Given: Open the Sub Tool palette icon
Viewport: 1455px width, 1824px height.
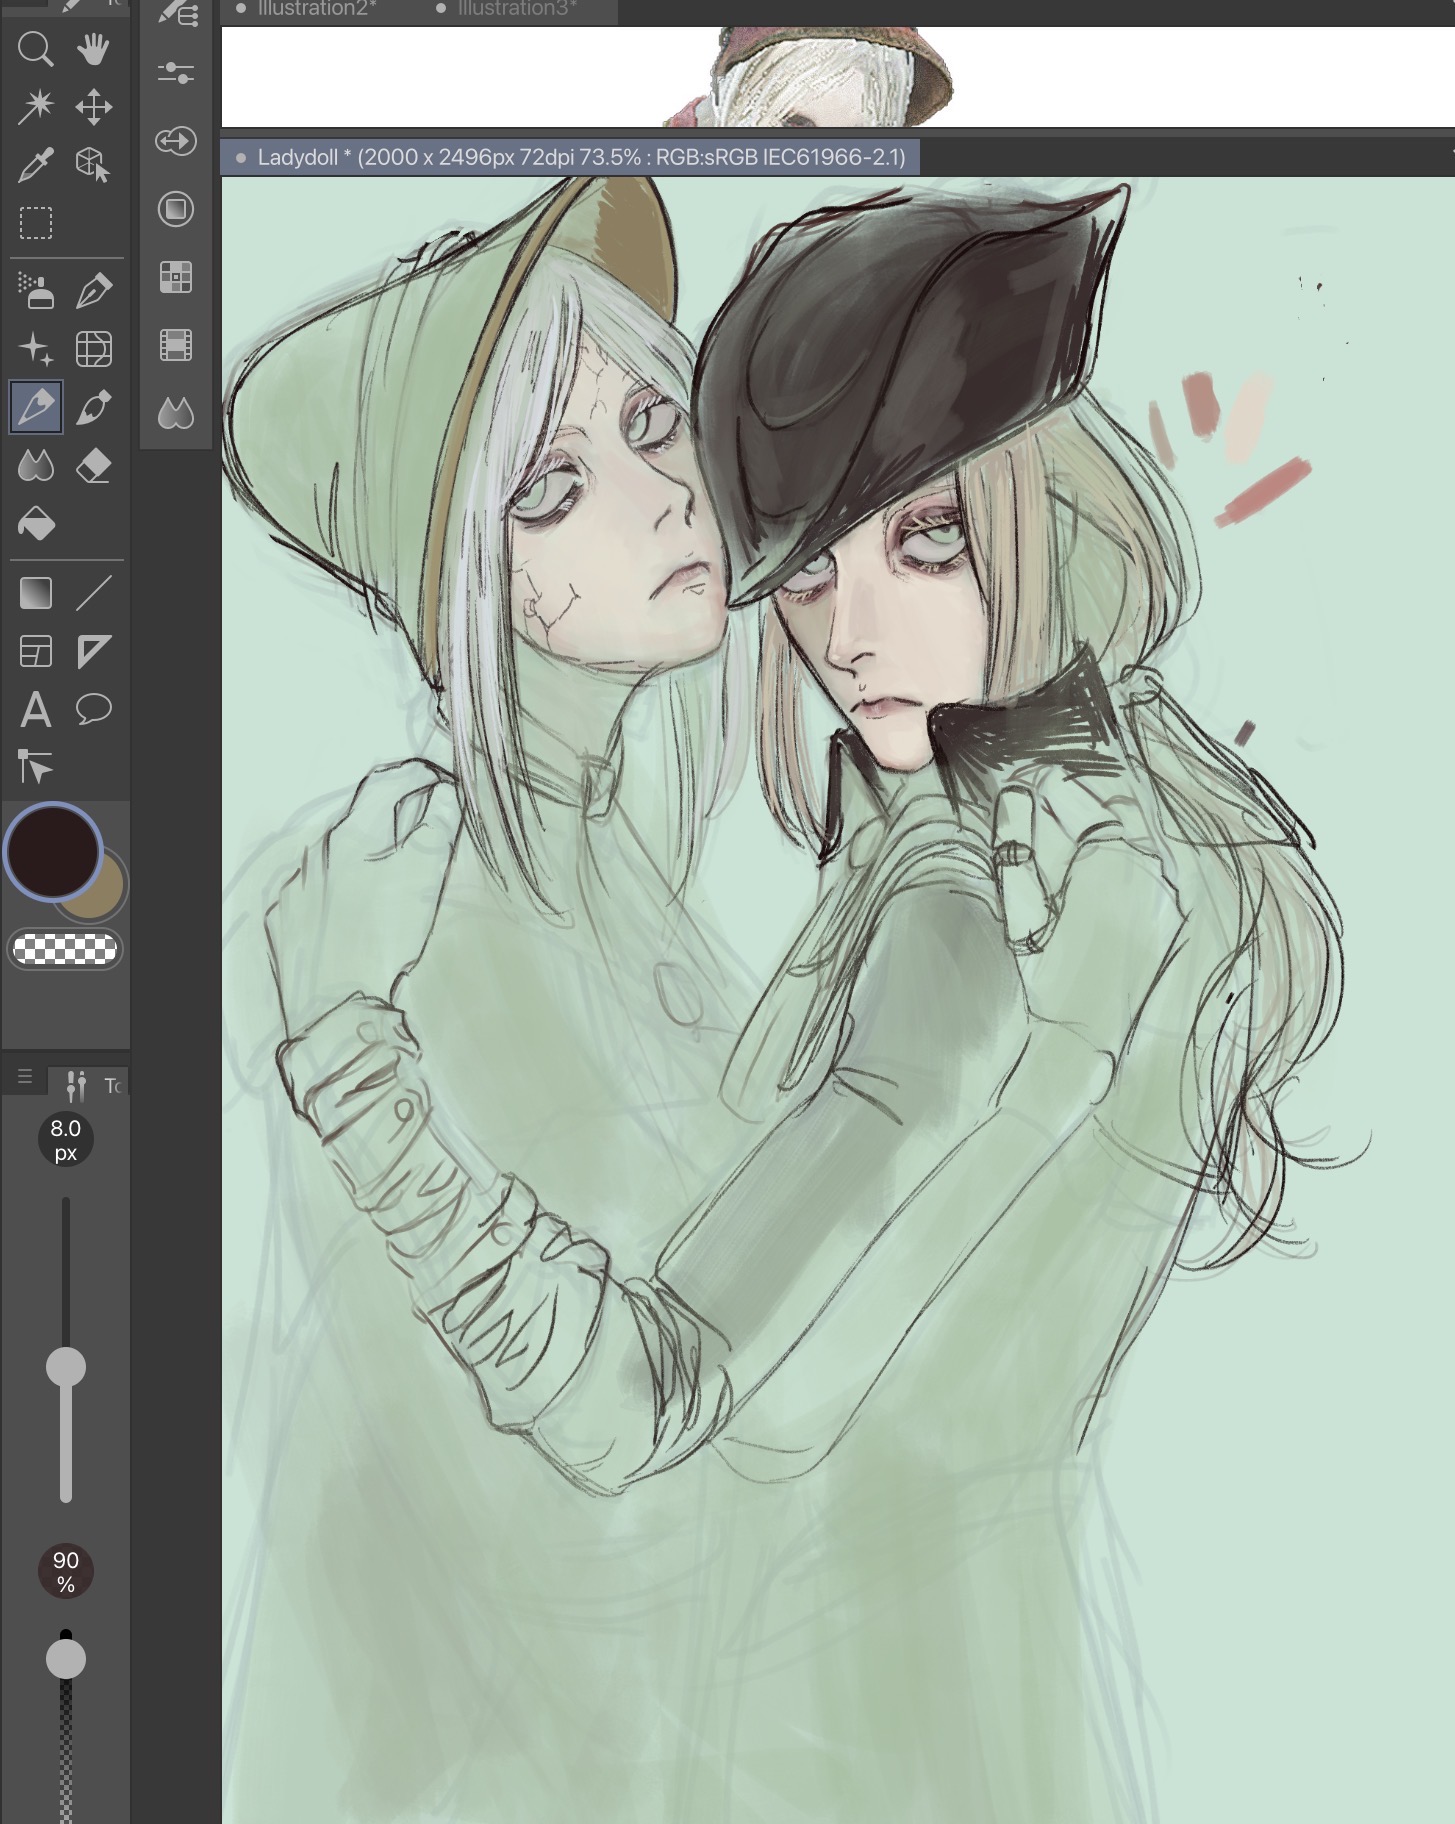Looking at the screenshot, I should (176, 13).
